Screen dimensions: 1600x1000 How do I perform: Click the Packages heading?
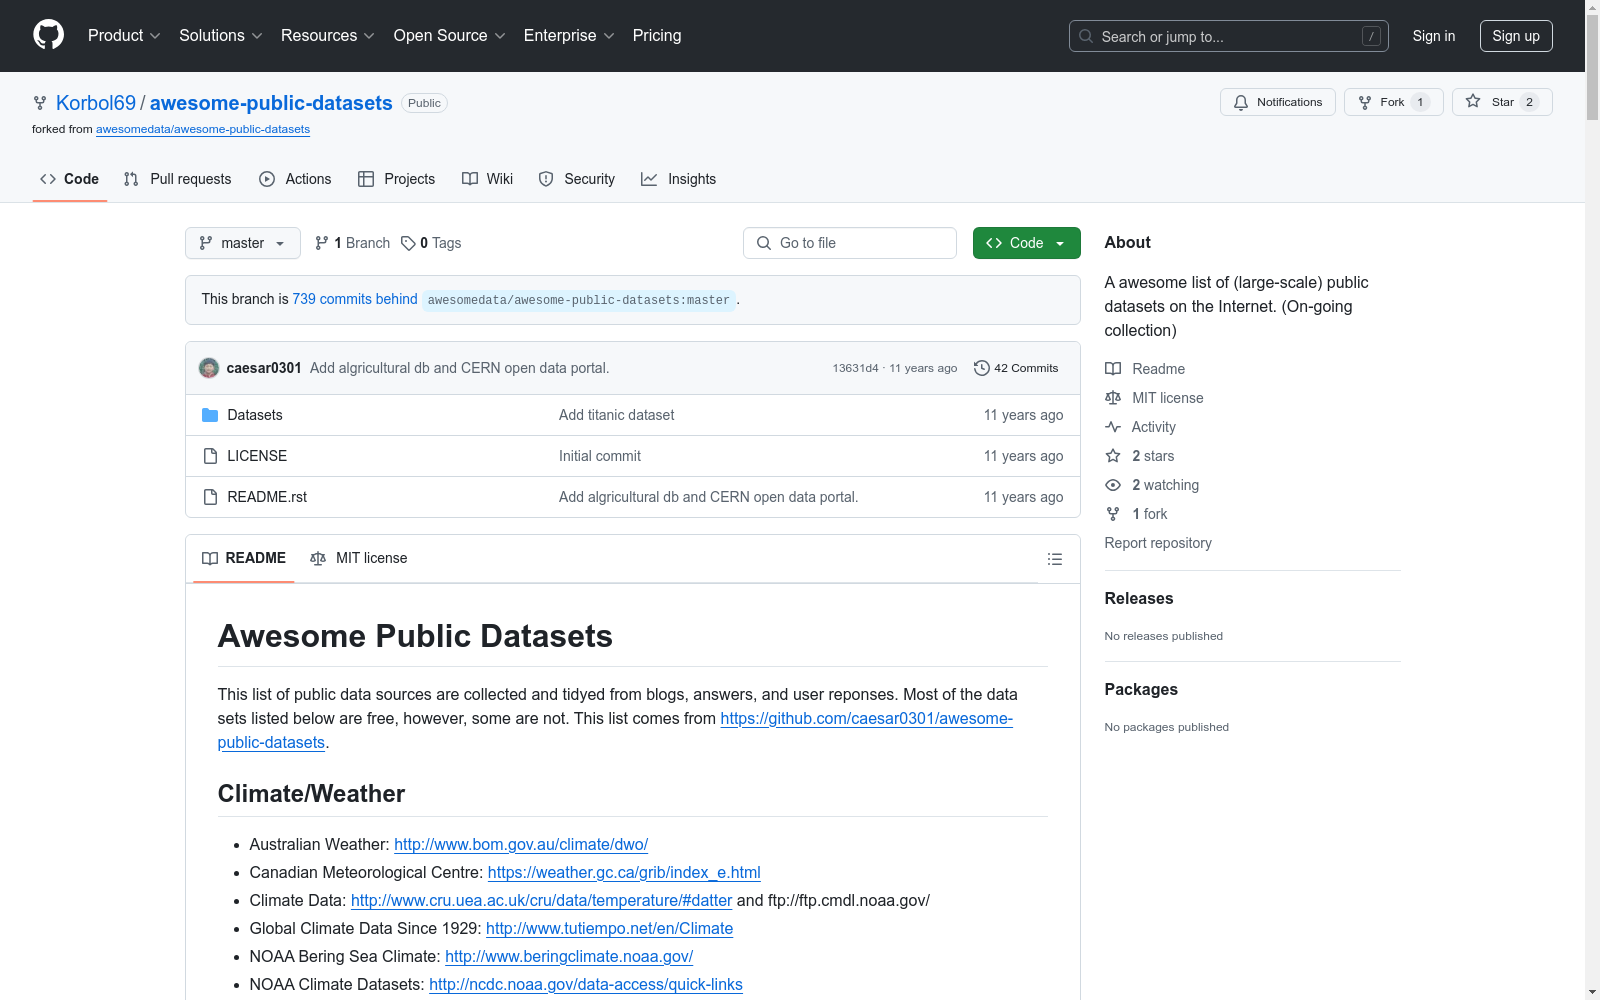coord(1141,689)
